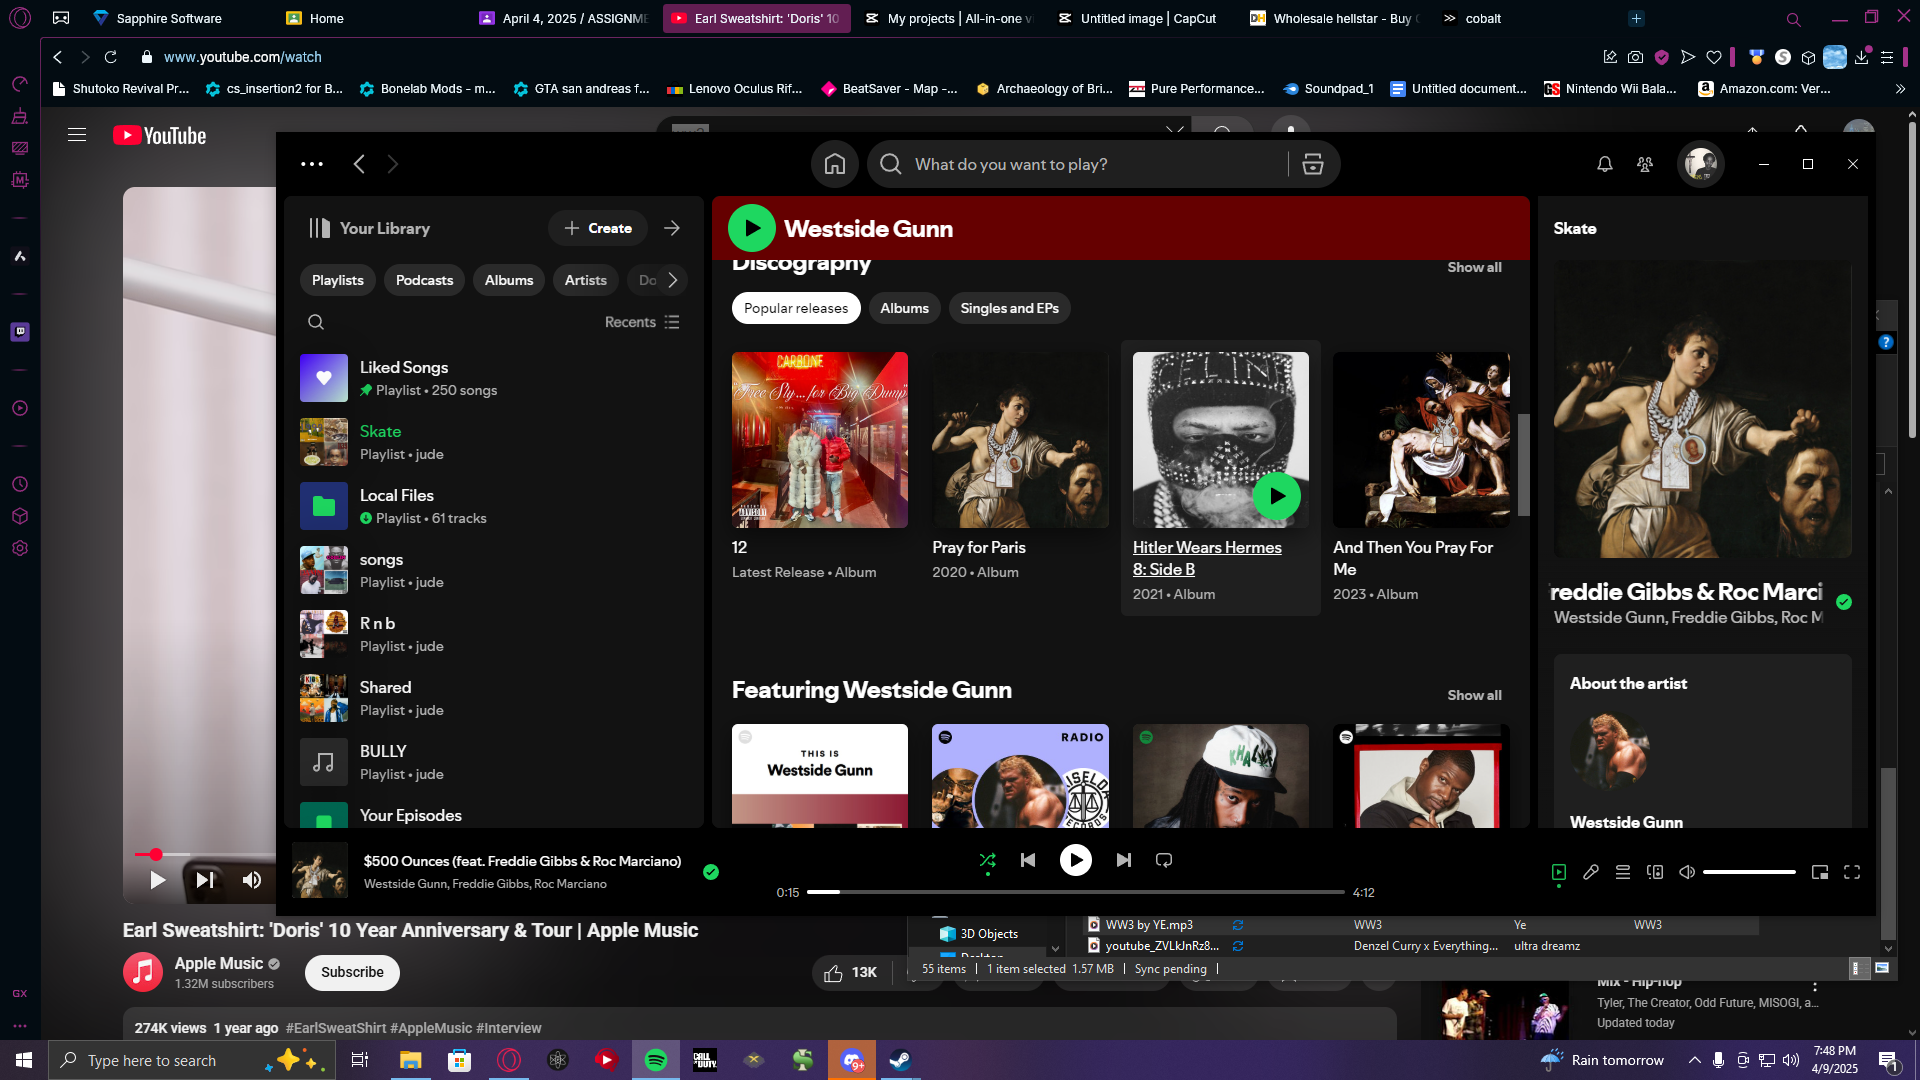Open the Recents sort dropdown
This screenshot has width=1920, height=1080.
[642, 322]
